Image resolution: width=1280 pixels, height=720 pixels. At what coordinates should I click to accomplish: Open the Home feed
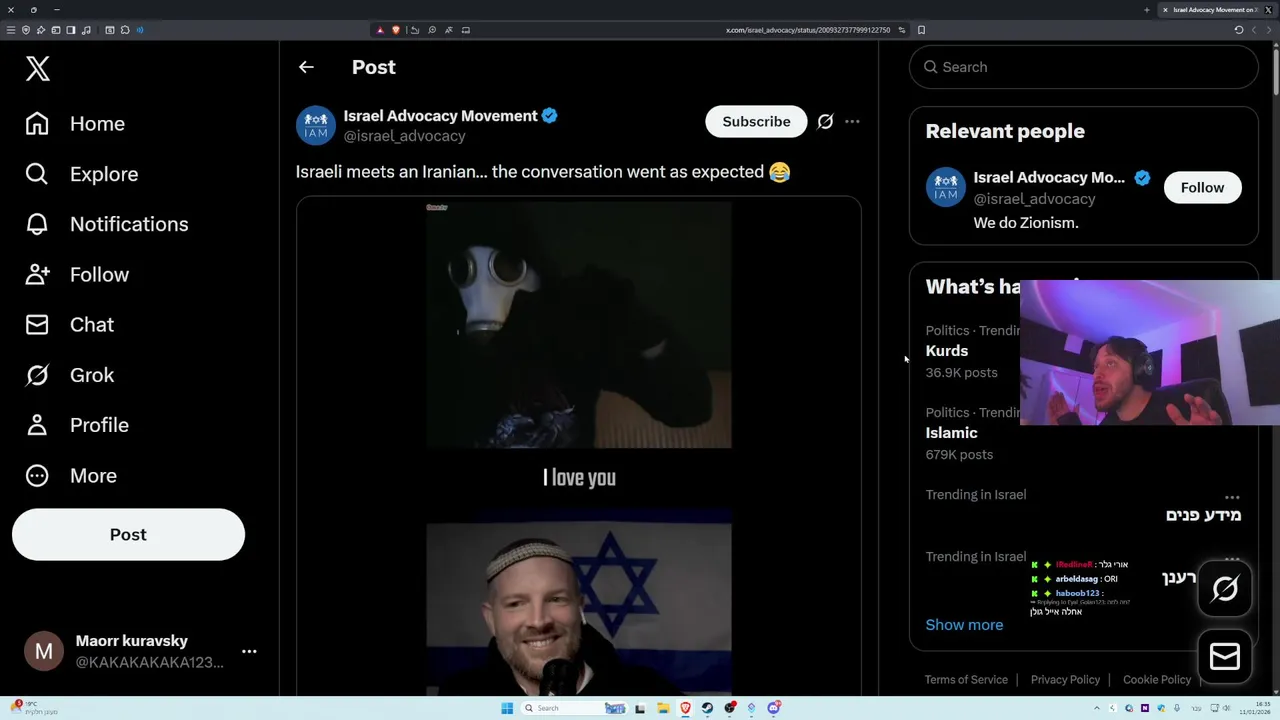tap(75, 124)
